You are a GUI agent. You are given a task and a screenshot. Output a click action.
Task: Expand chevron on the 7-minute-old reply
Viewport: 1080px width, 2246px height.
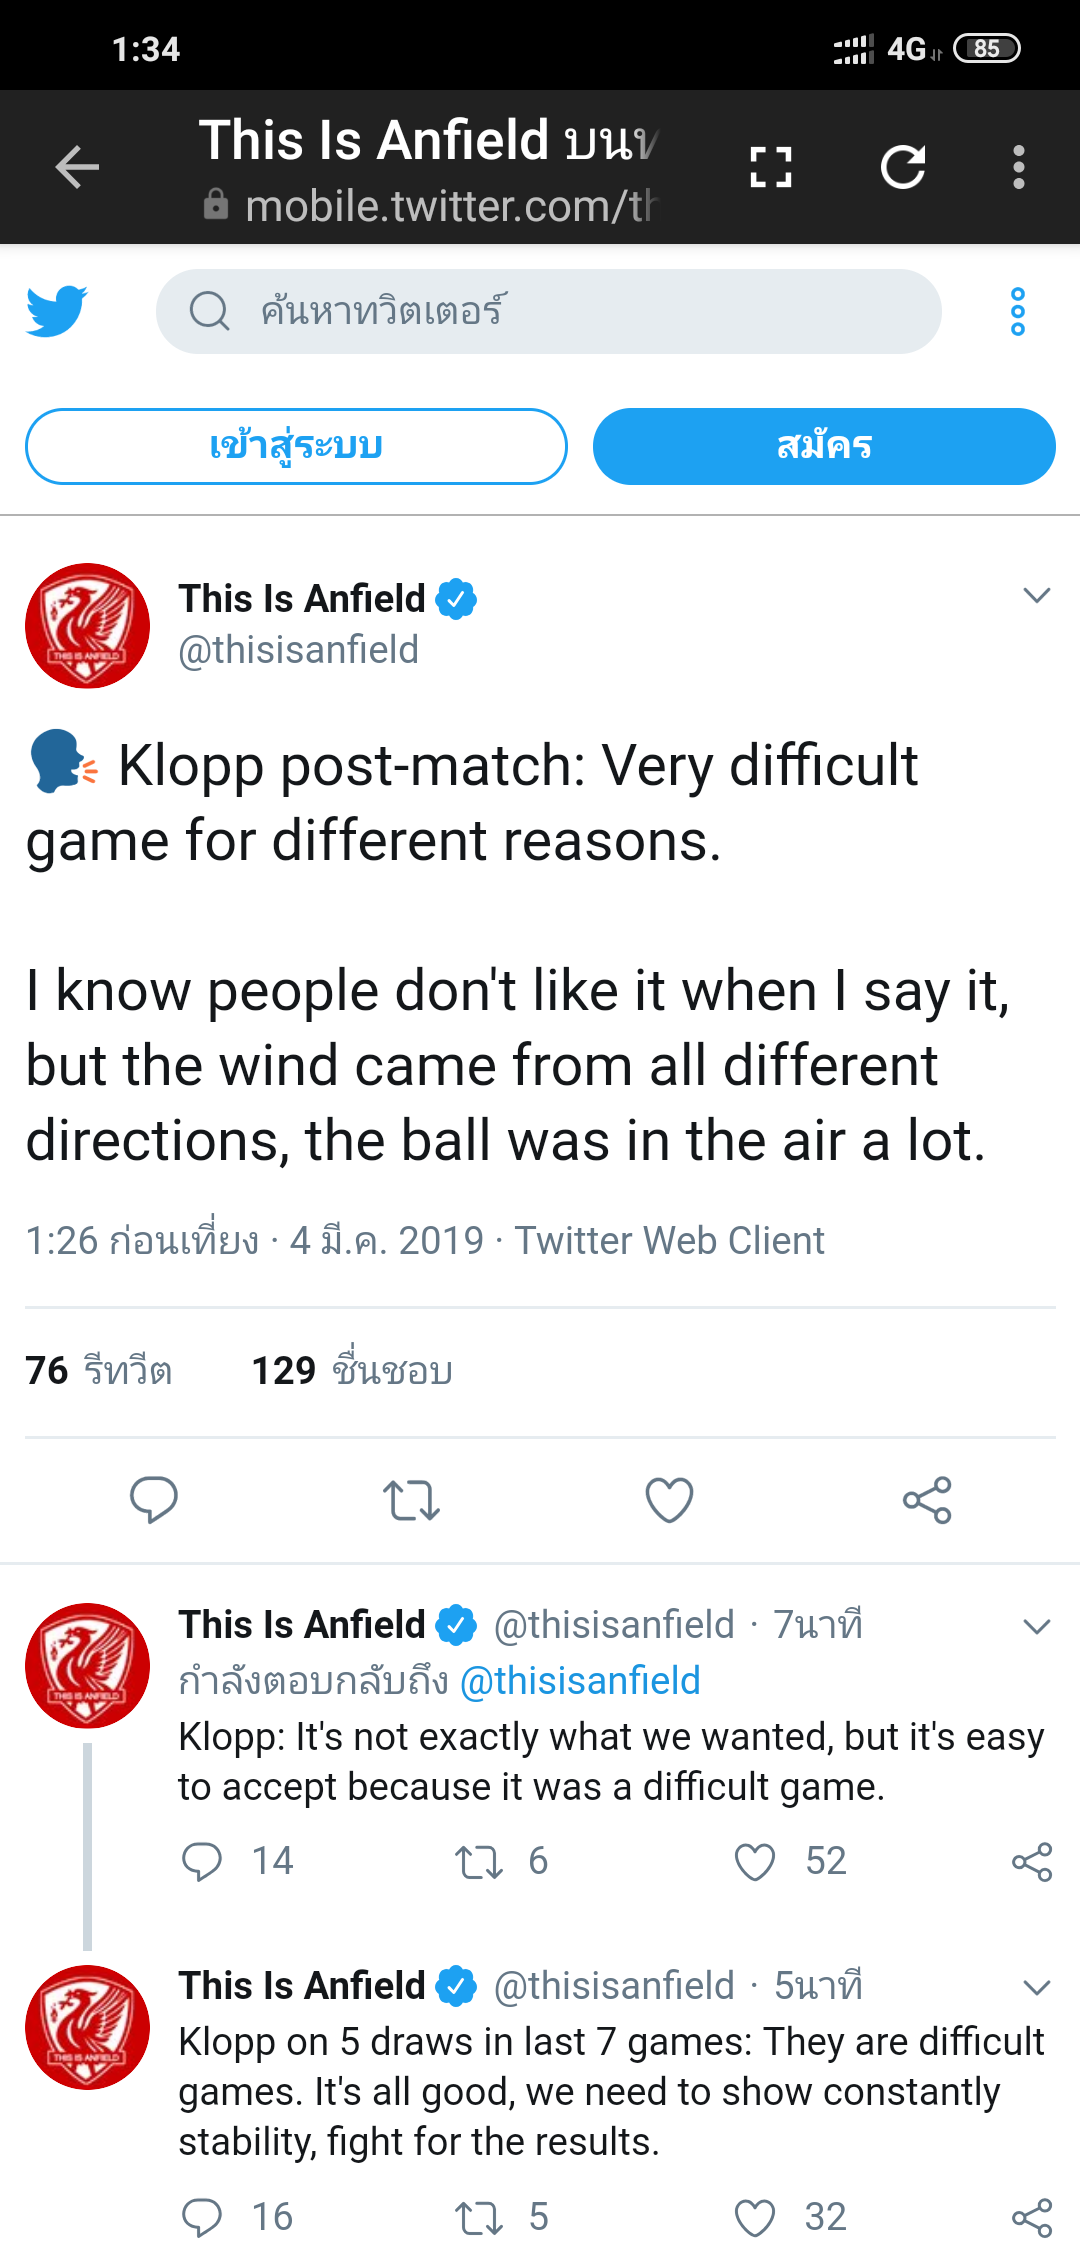click(x=1037, y=1627)
